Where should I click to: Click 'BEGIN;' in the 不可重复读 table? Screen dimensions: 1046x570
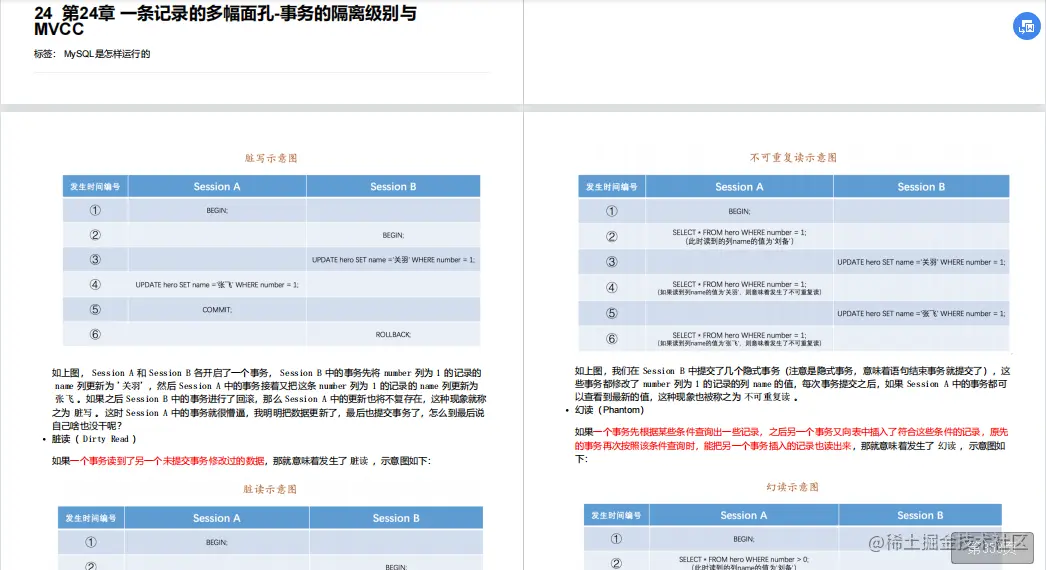739,211
